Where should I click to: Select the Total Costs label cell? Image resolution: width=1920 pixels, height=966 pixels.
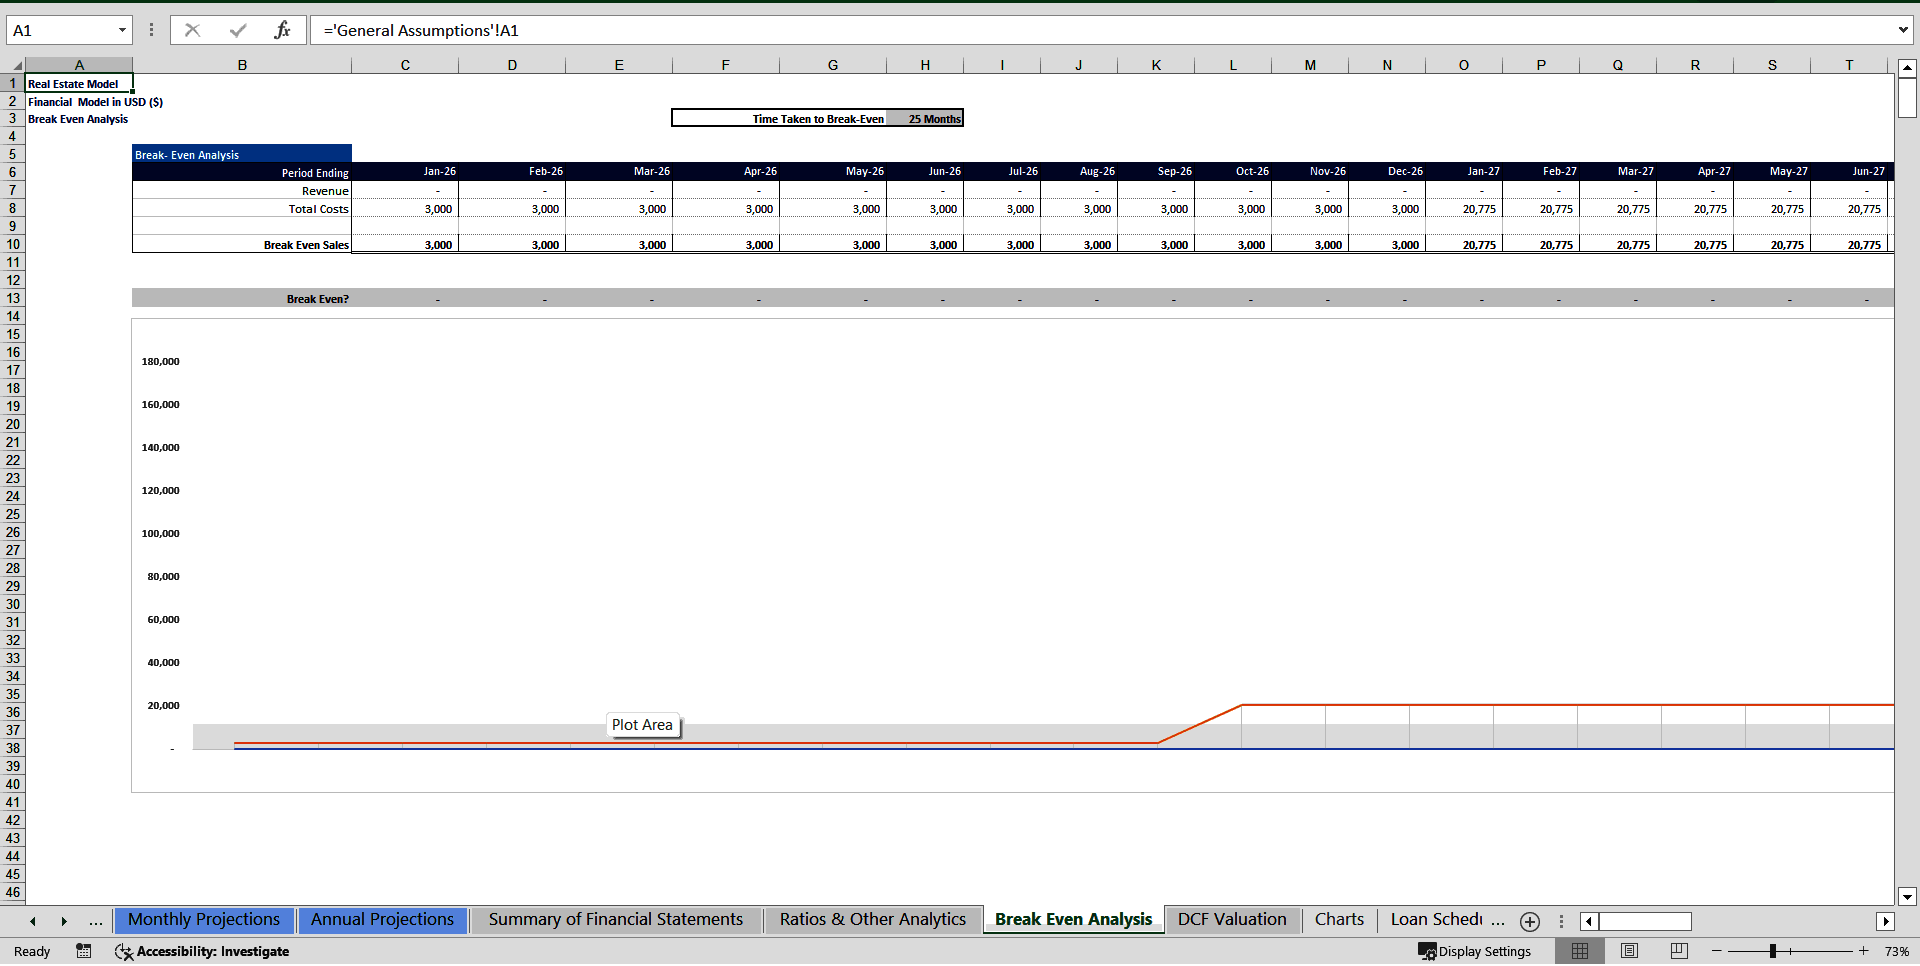click(242, 208)
